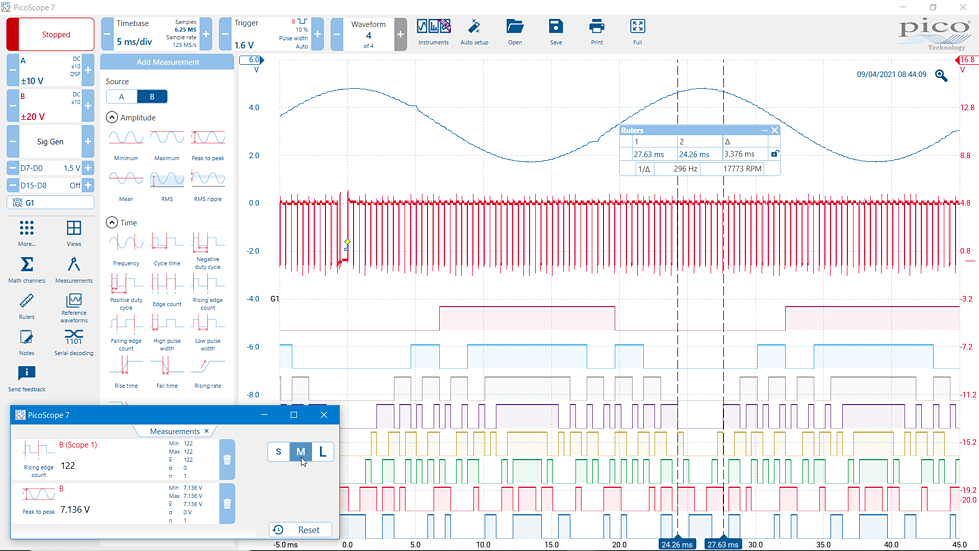Open the D15-D8 digital channel settings
Viewport: 979px width, 551px height.
tap(51, 185)
